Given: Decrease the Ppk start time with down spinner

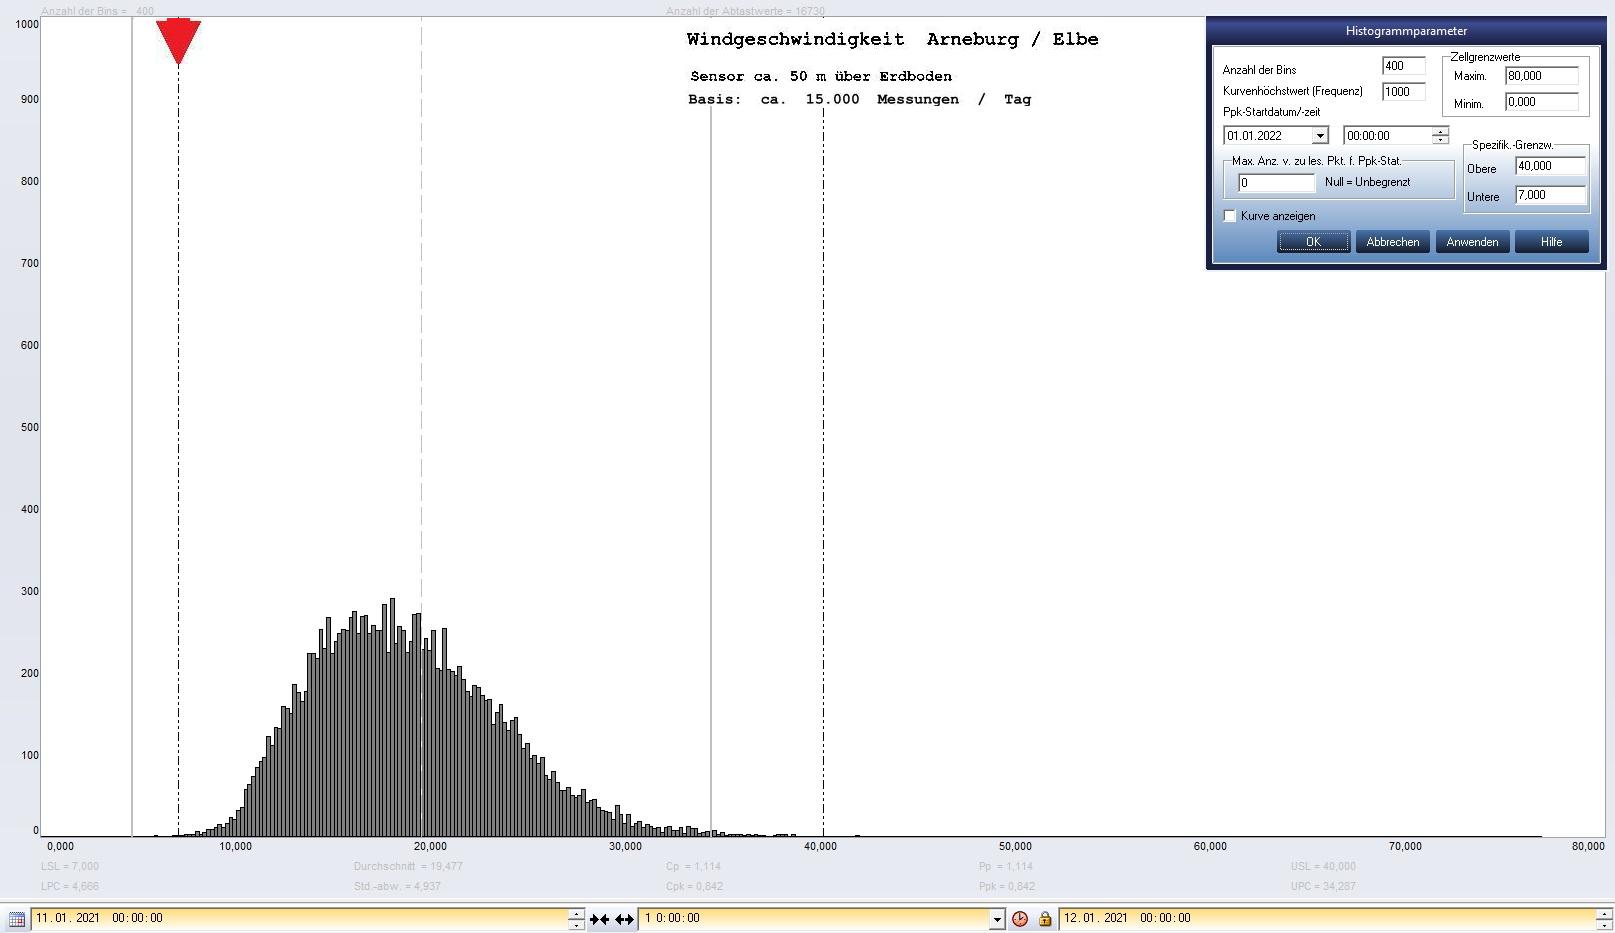Looking at the screenshot, I should pos(1440,140).
